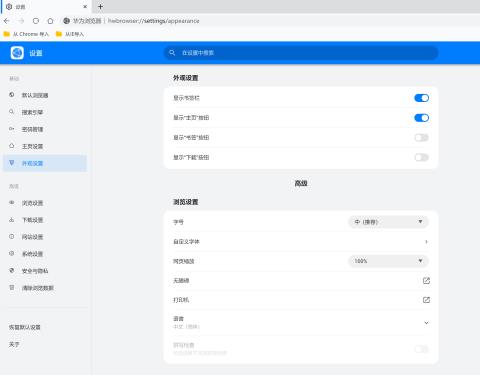The height and width of the screenshot is (375, 480).
Task: Click the 下载设置 download icon
Action: click(12, 220)
